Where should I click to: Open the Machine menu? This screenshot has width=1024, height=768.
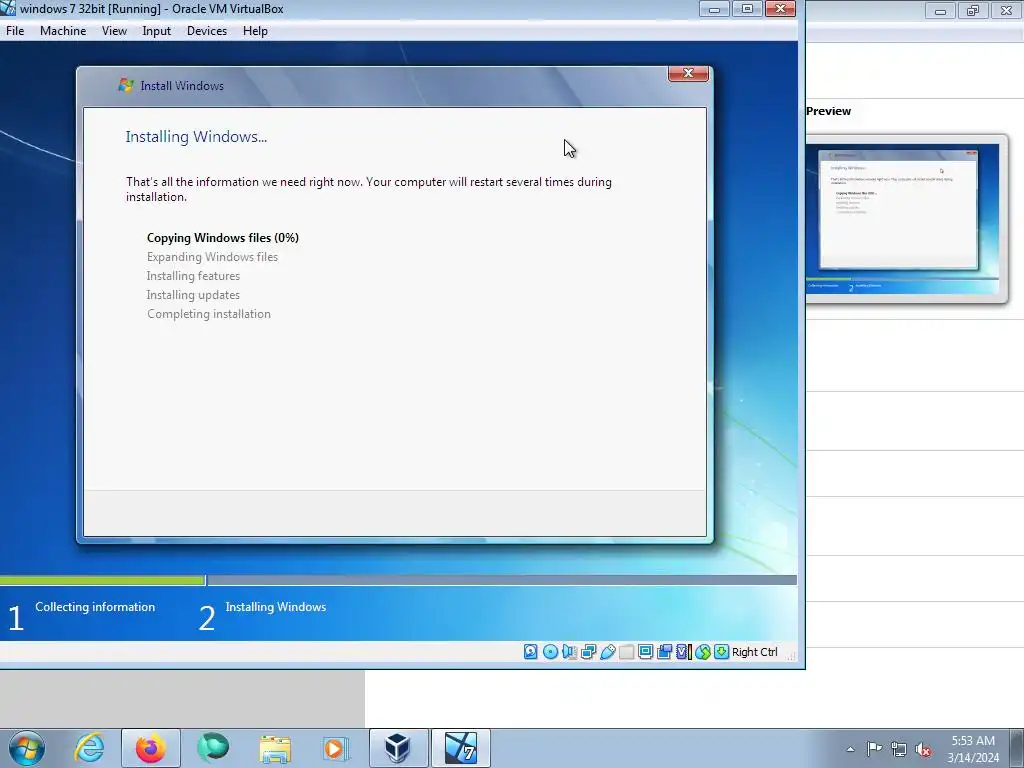click(63, 31)
